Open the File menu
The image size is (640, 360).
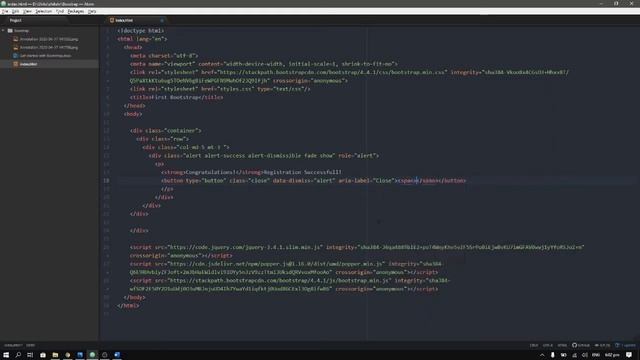pyautogui.click(x=4, y=11)
